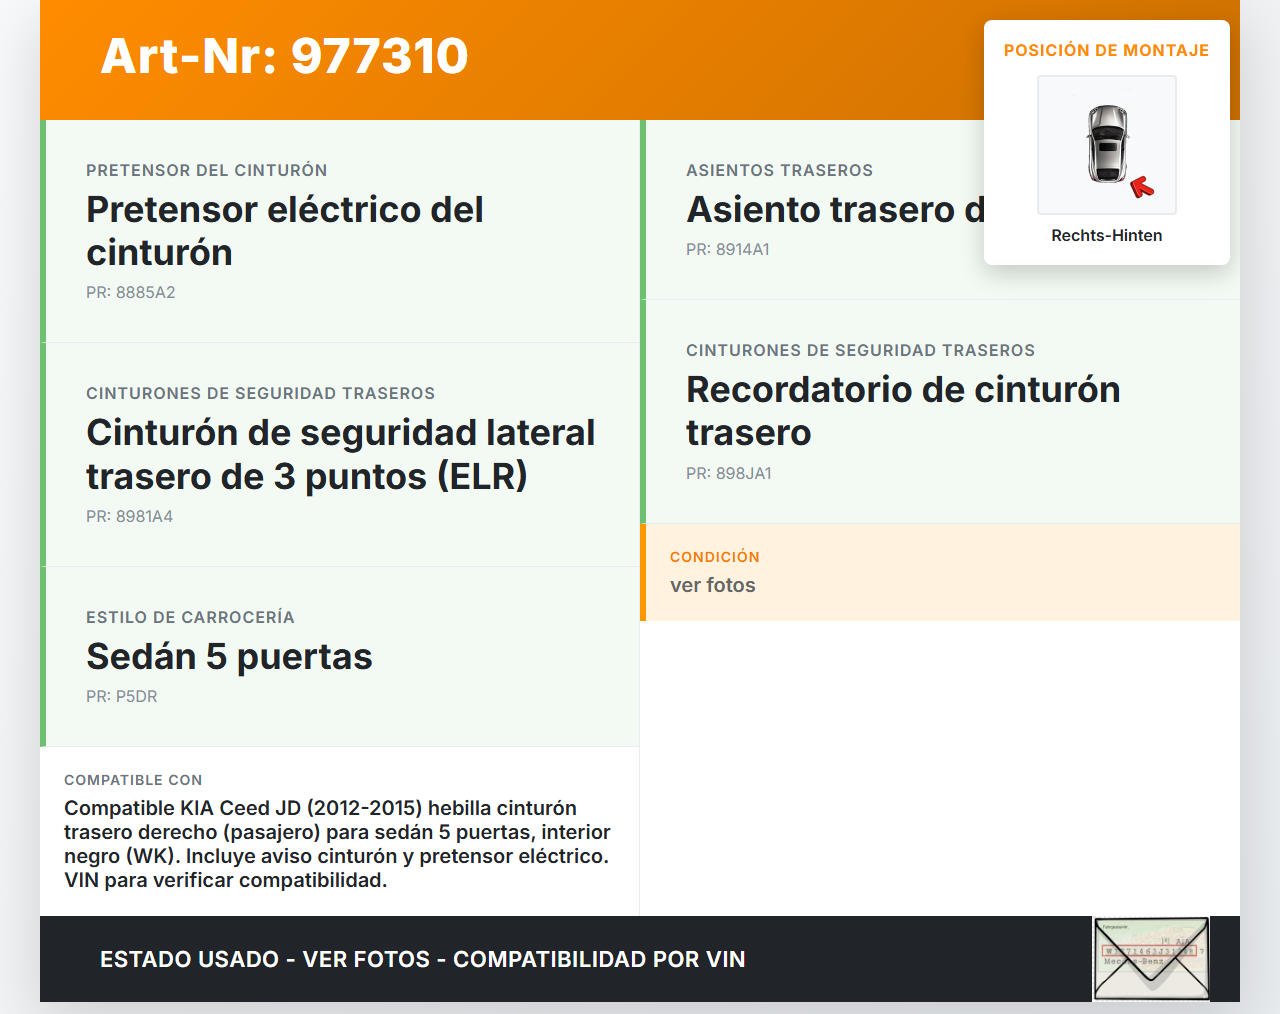
Task: Click the PR: 898JA1 code
Action: [x=729, y=474]
